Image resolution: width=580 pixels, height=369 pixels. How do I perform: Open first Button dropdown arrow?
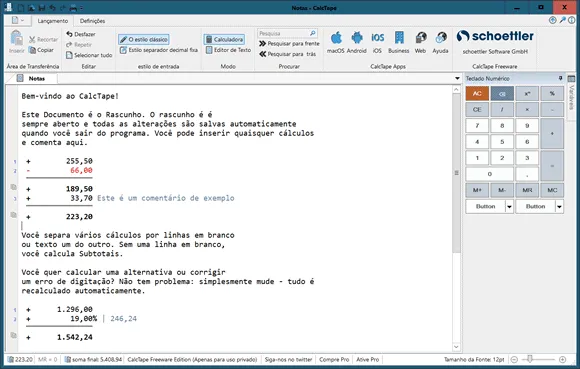coord(509,207)
